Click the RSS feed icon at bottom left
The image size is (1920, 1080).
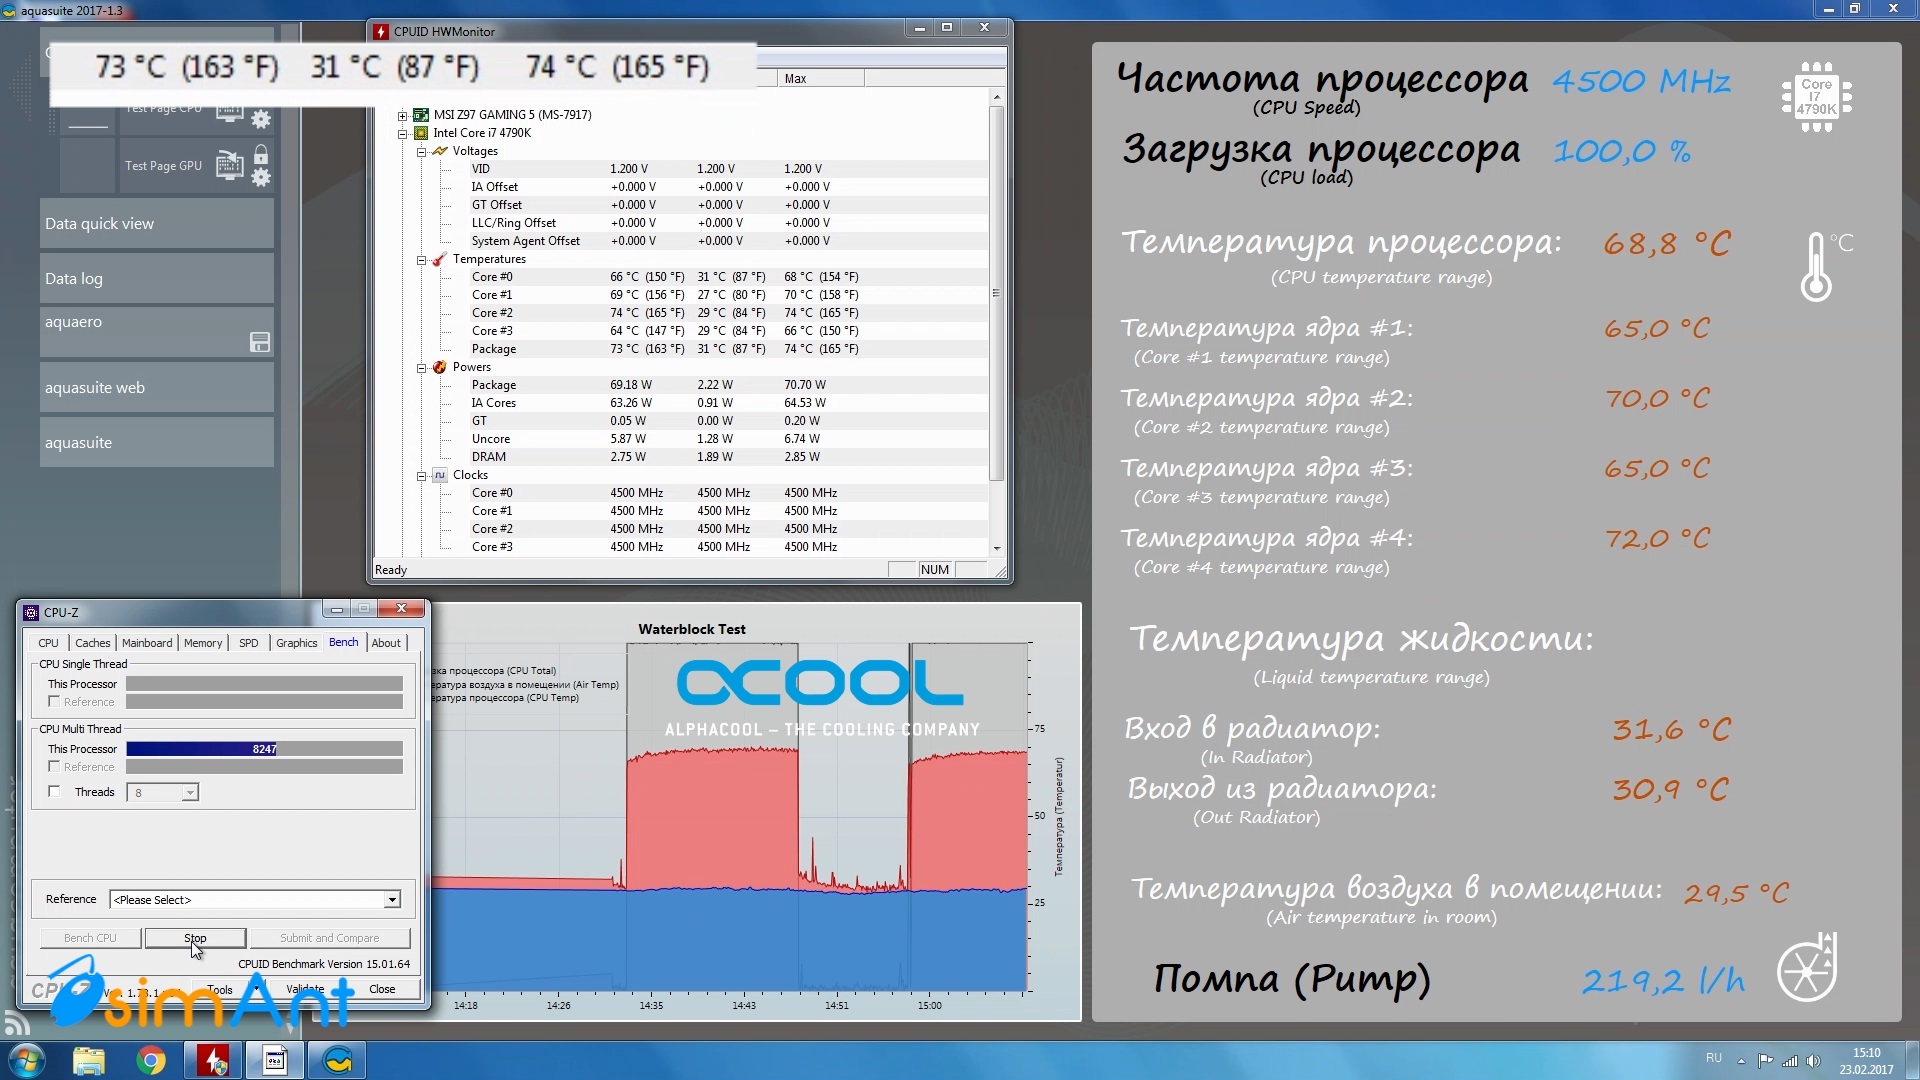[x=16, y=1022]
